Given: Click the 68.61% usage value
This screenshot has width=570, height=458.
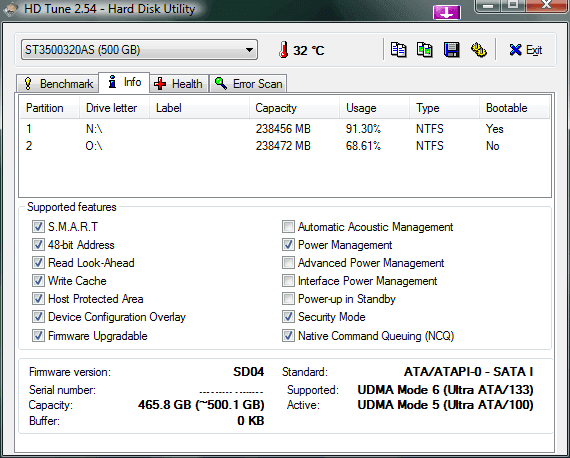Looking at the screenshot, I should click(x=363, y=146).
